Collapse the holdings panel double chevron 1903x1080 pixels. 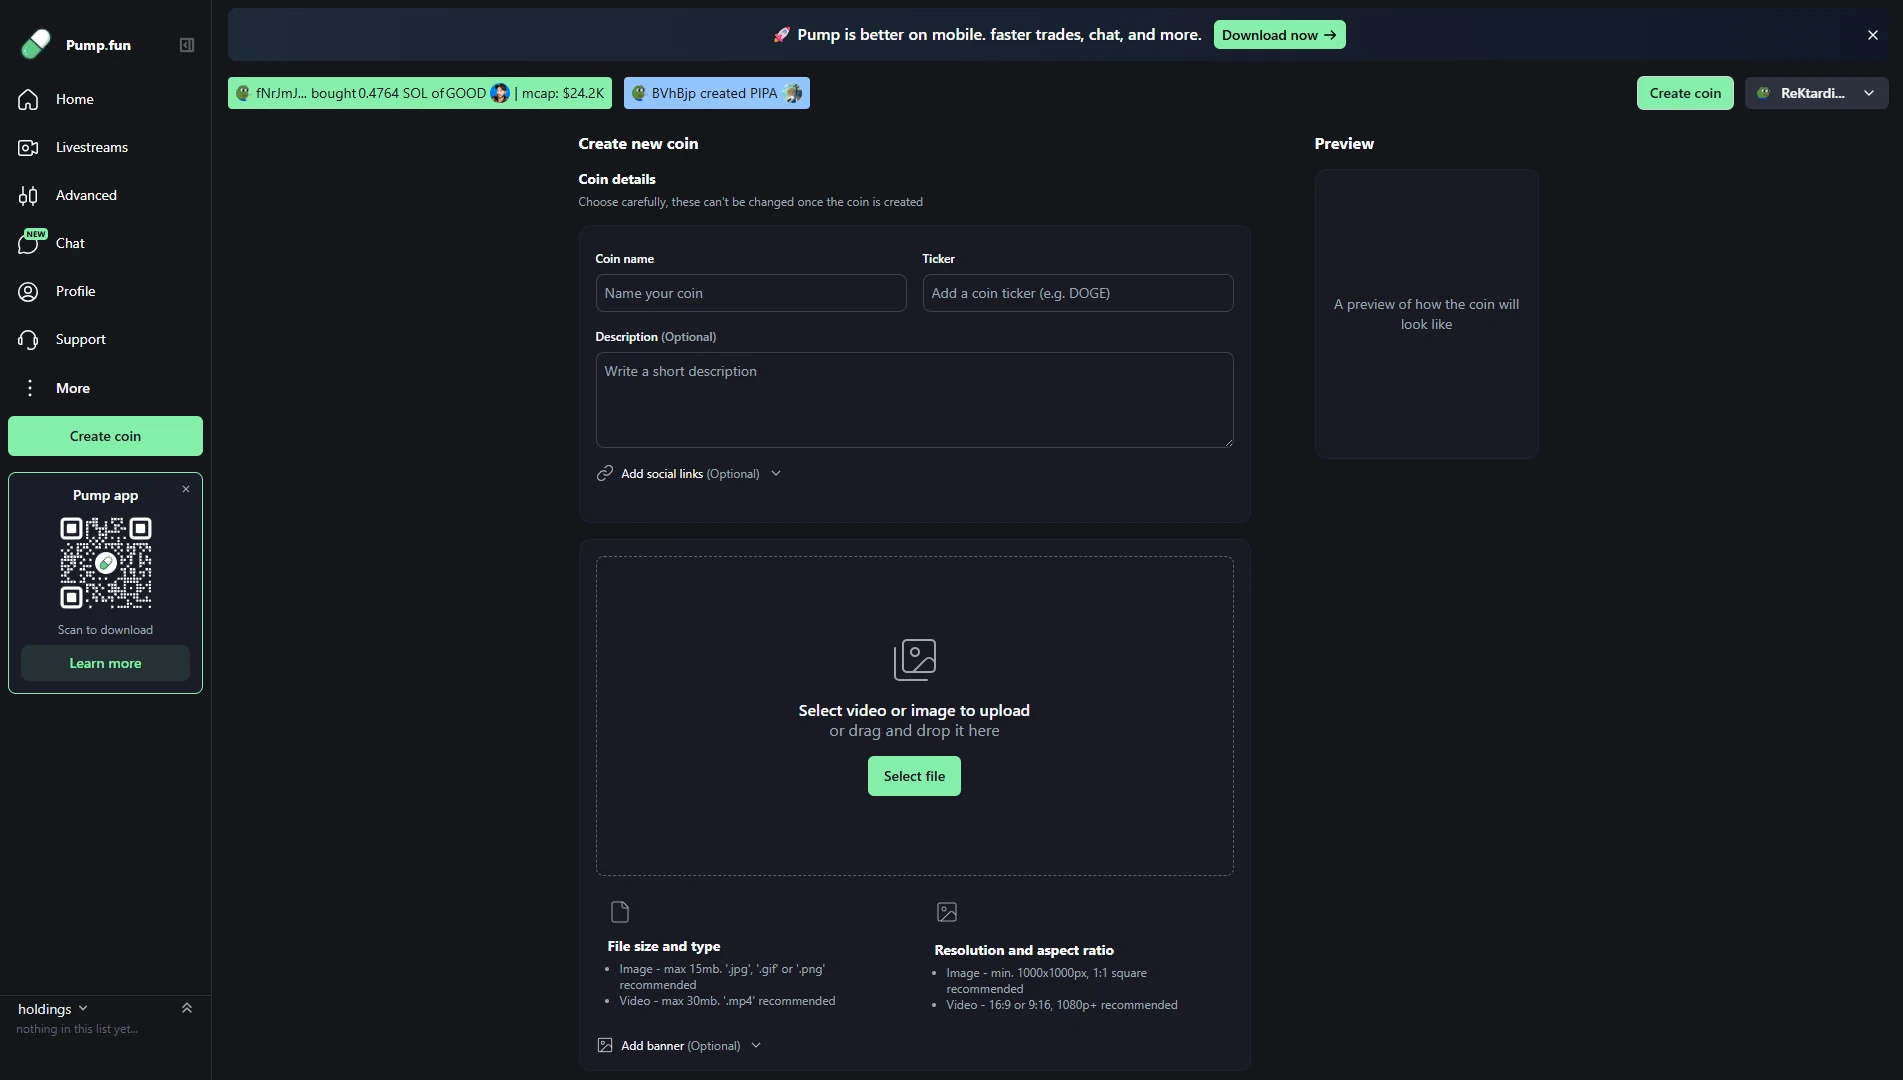tap(187, 1008)
